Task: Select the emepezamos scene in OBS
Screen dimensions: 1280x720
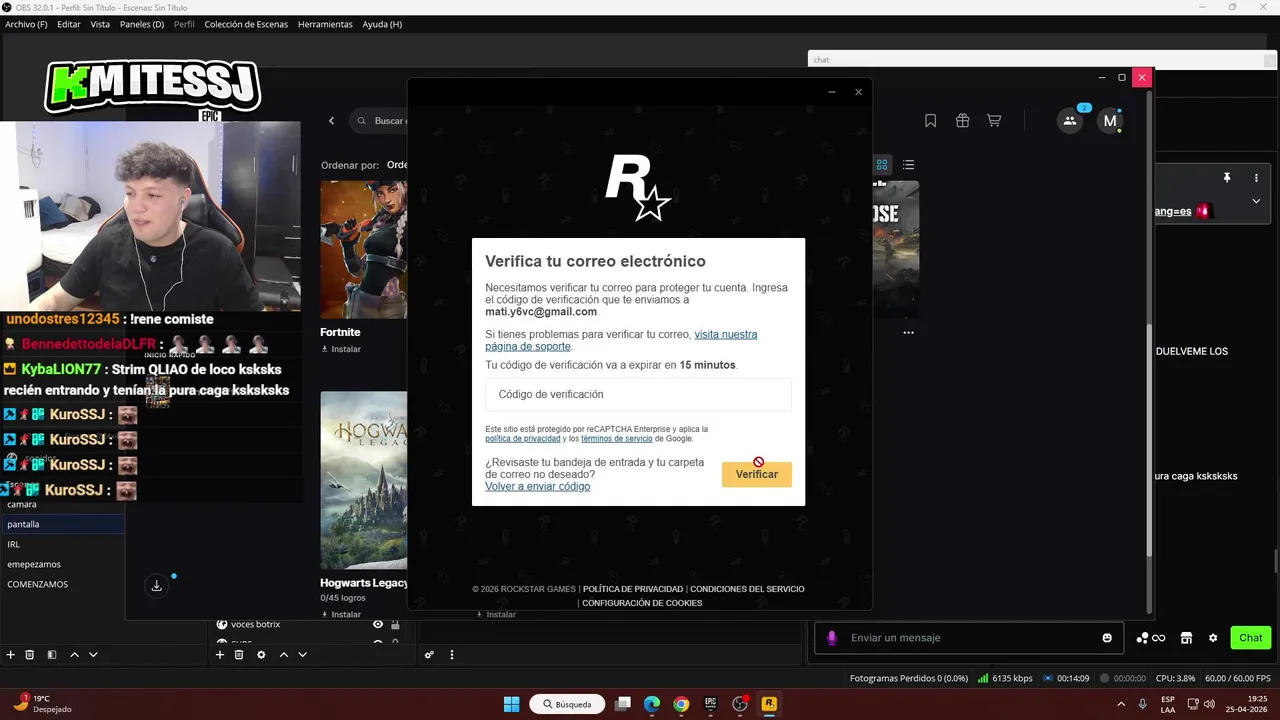Action: (x=62, y=564)
